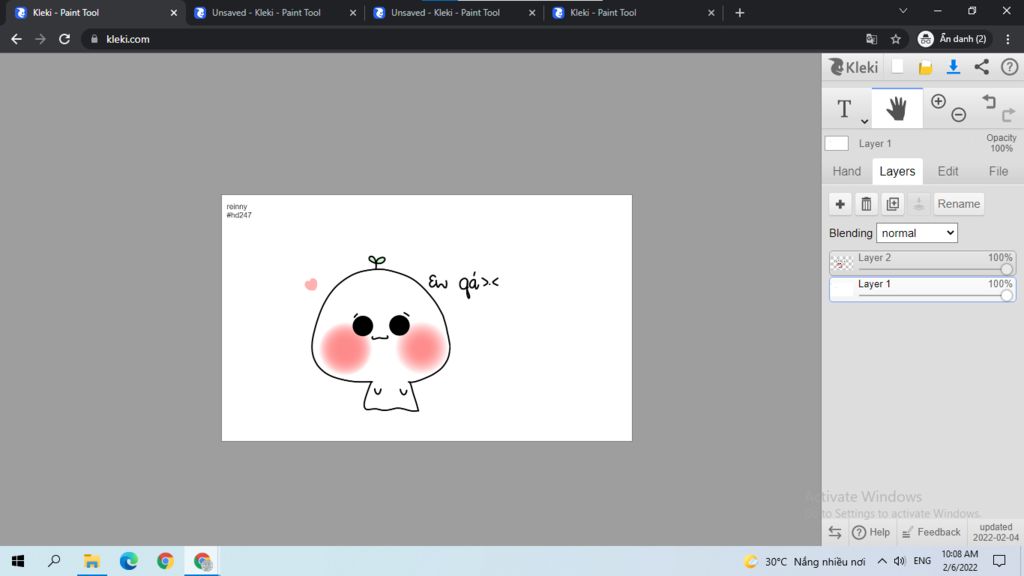Click the Layer 1 opacity slider handle
The height and width of the screenshot is (576, 1024).
click(x=1006, y=295)
